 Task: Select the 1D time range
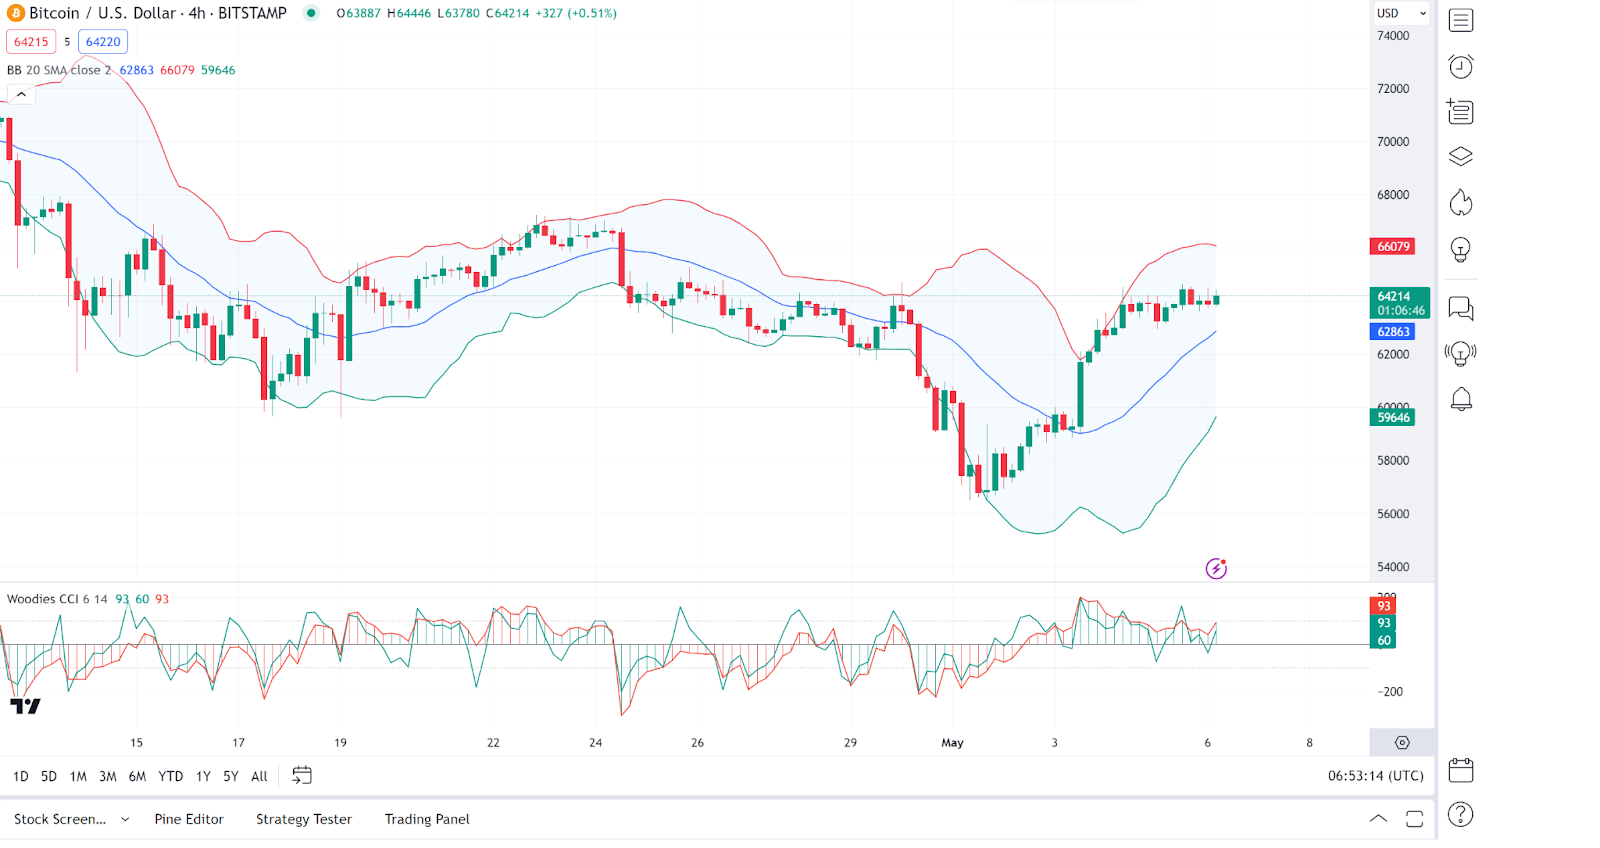click(x=21, y=776)
